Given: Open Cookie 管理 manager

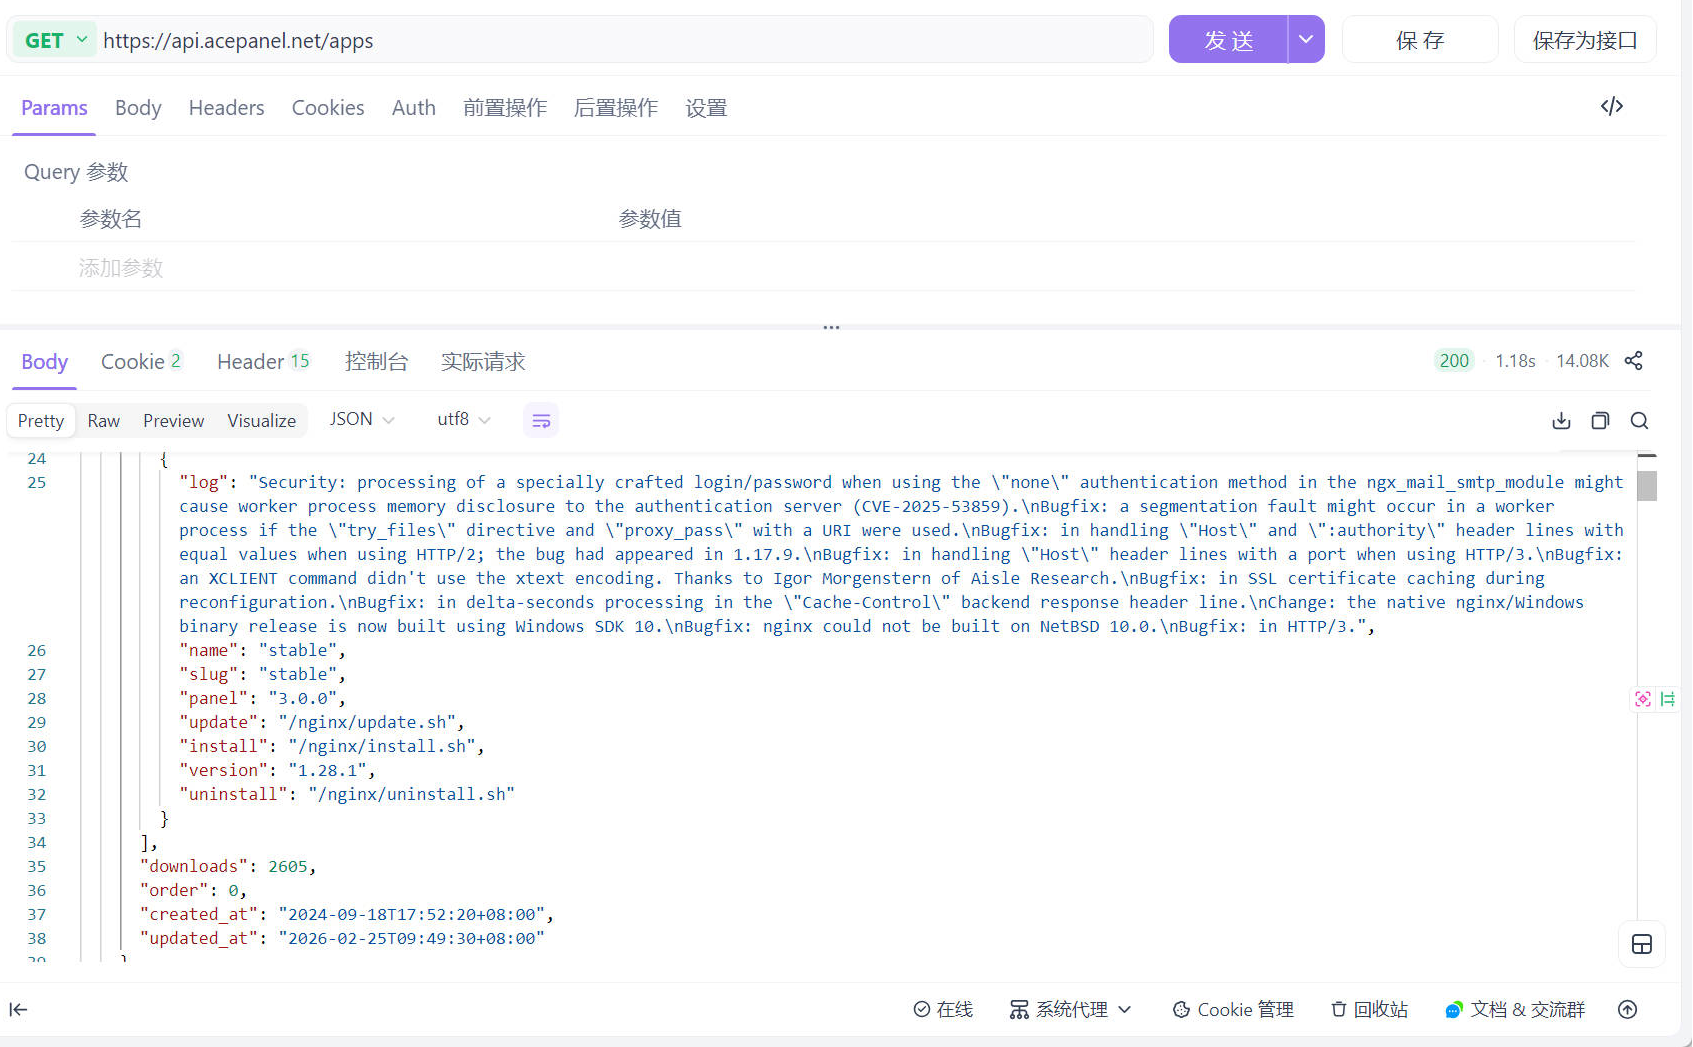Looking at the screenshot, I should [1233, 1010].
